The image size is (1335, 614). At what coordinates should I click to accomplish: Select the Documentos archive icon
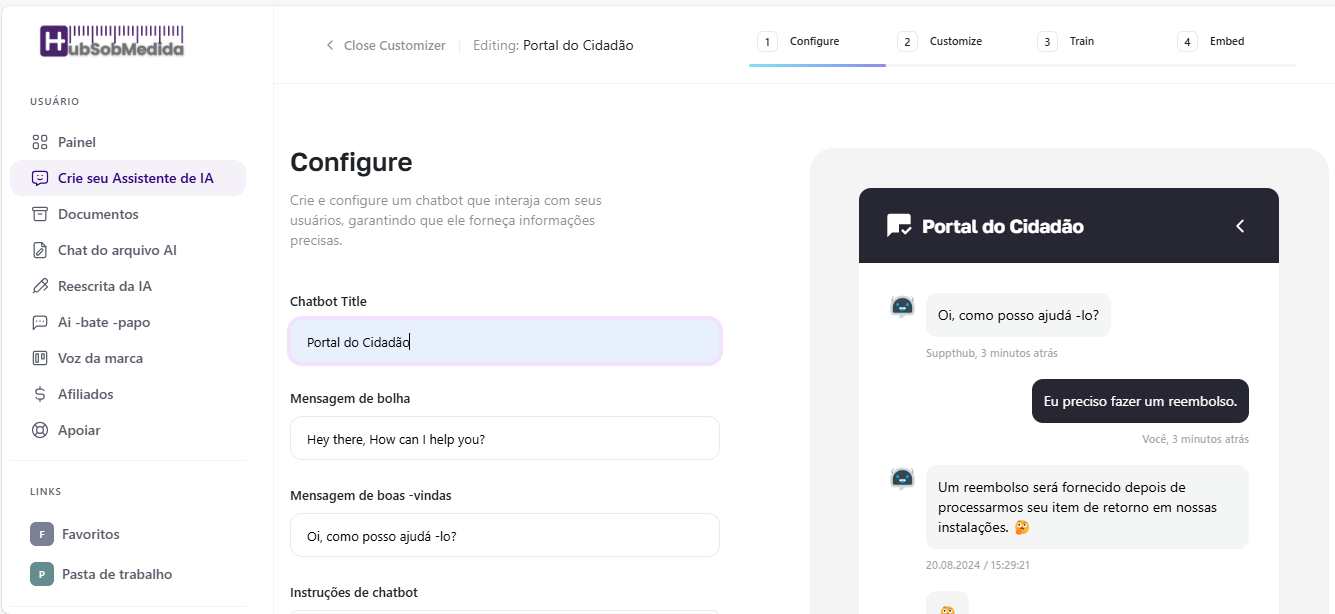(40, 213)
